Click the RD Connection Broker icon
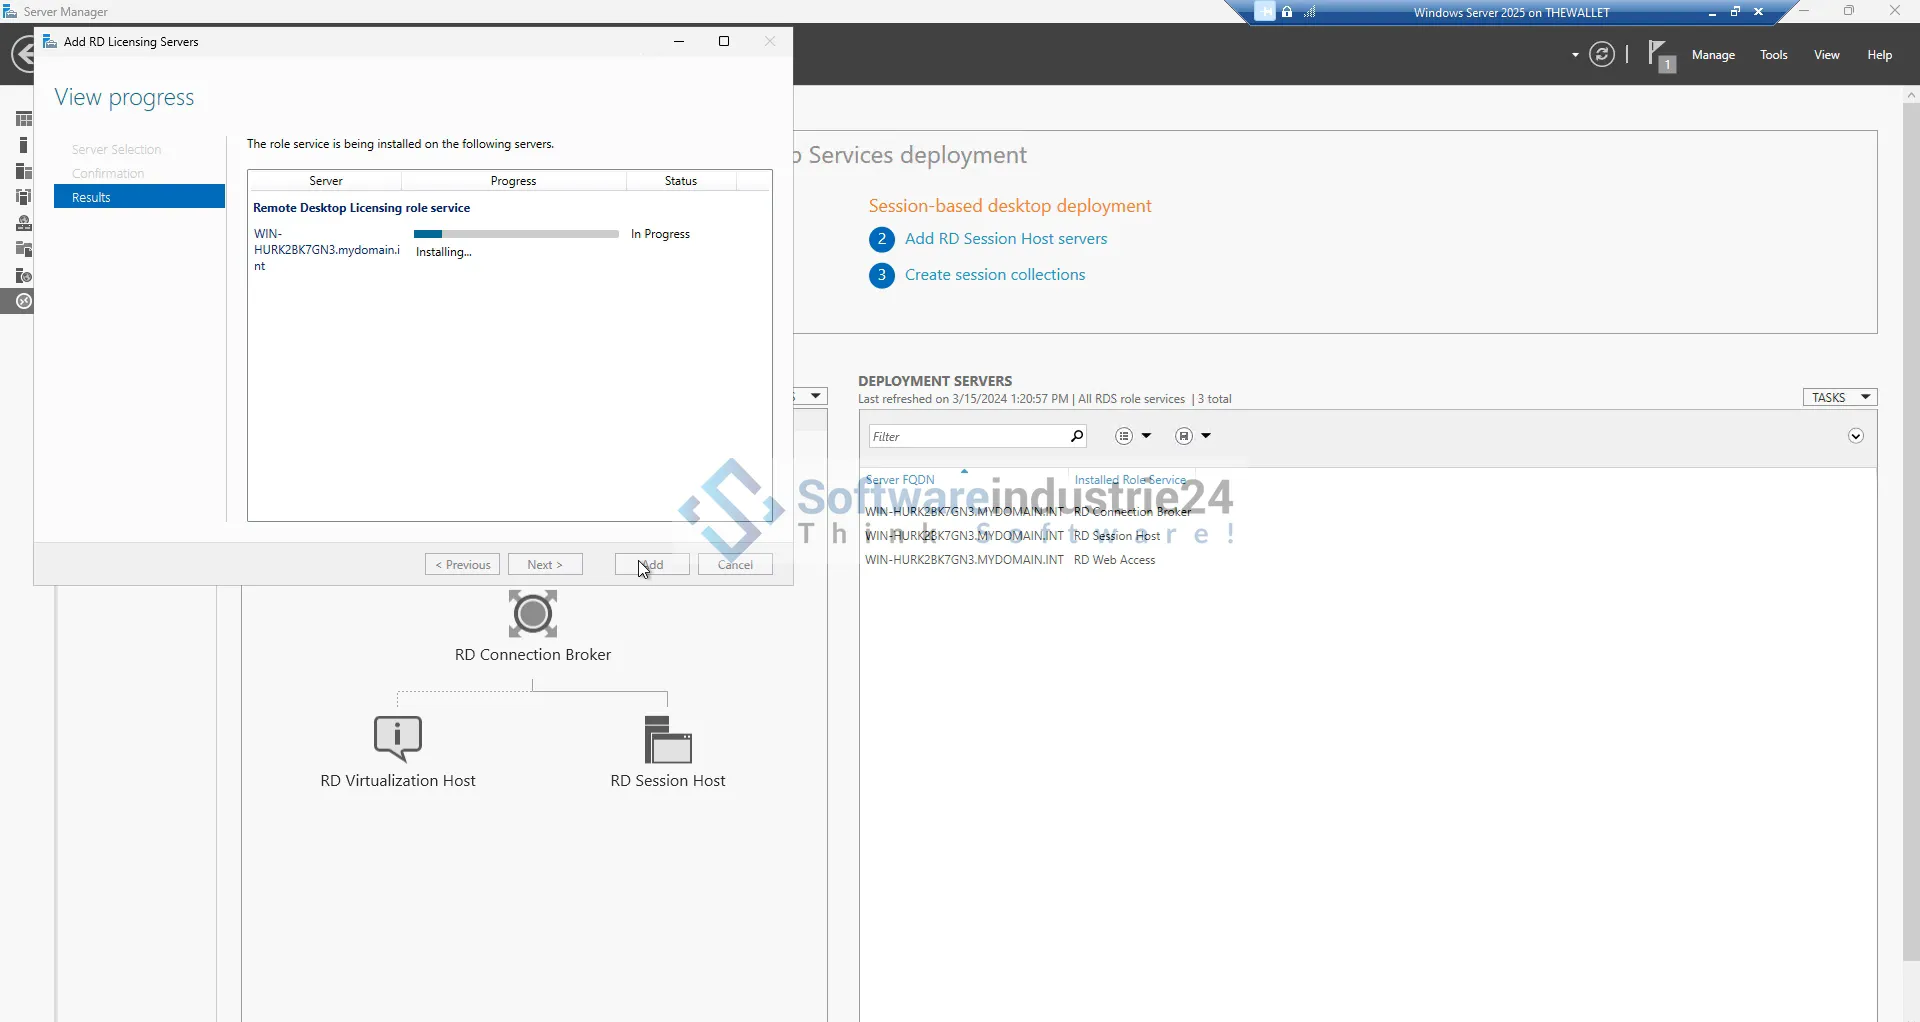Screen dimensions: 1920x1022 click(532, 613)
